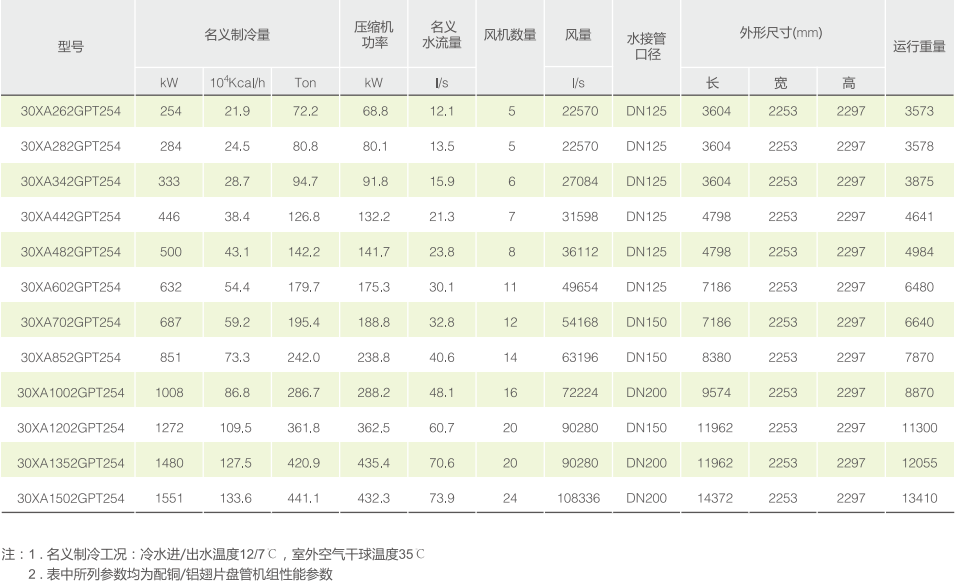Select the 30XA702GPT254 model row label

point(70,322)
